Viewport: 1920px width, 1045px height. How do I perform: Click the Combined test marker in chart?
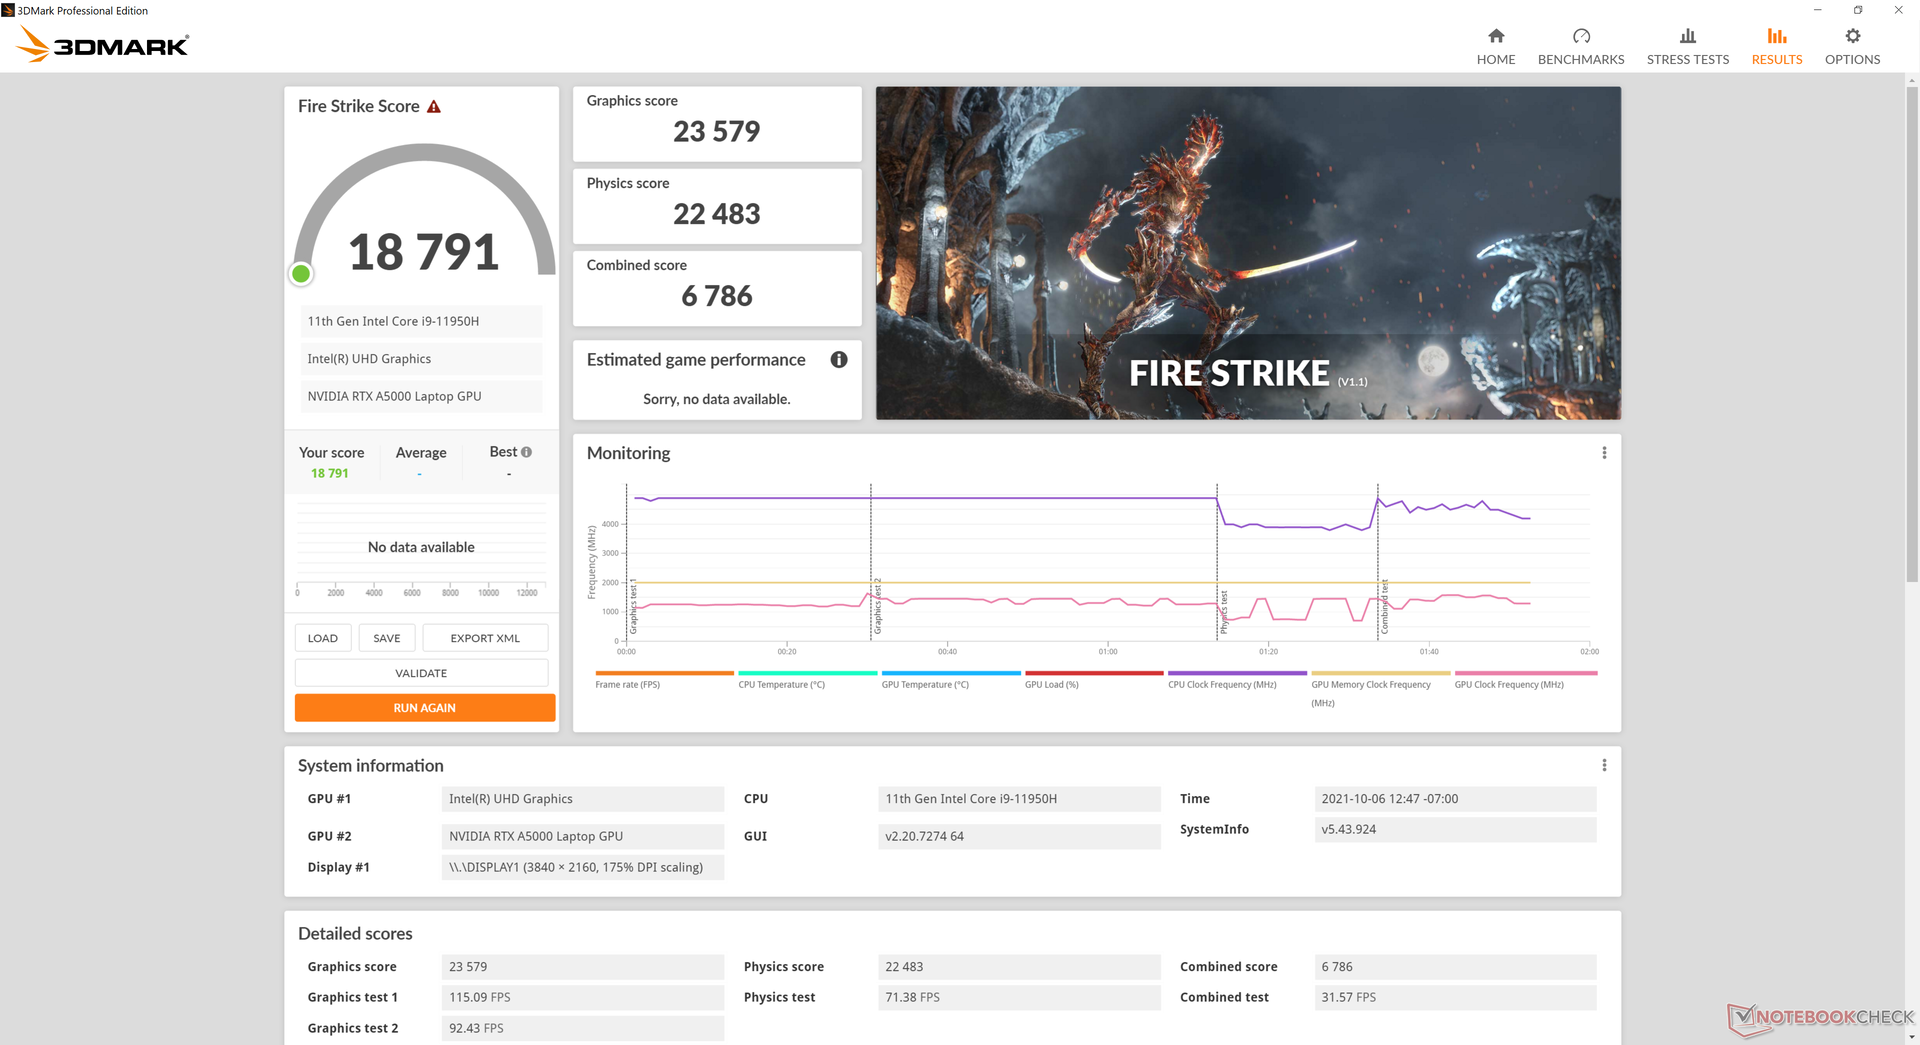(1384, 607)
